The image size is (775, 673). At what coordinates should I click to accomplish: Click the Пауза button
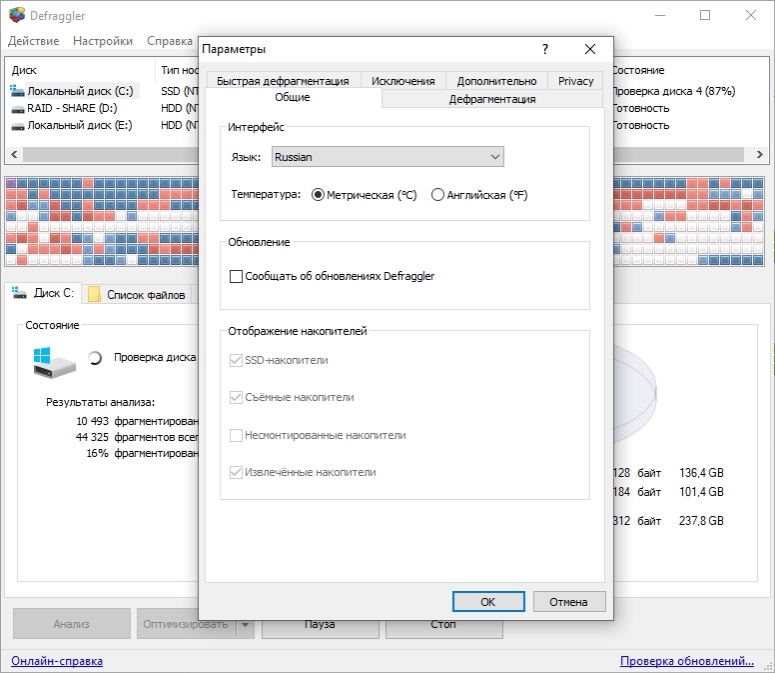coord(320,628)
